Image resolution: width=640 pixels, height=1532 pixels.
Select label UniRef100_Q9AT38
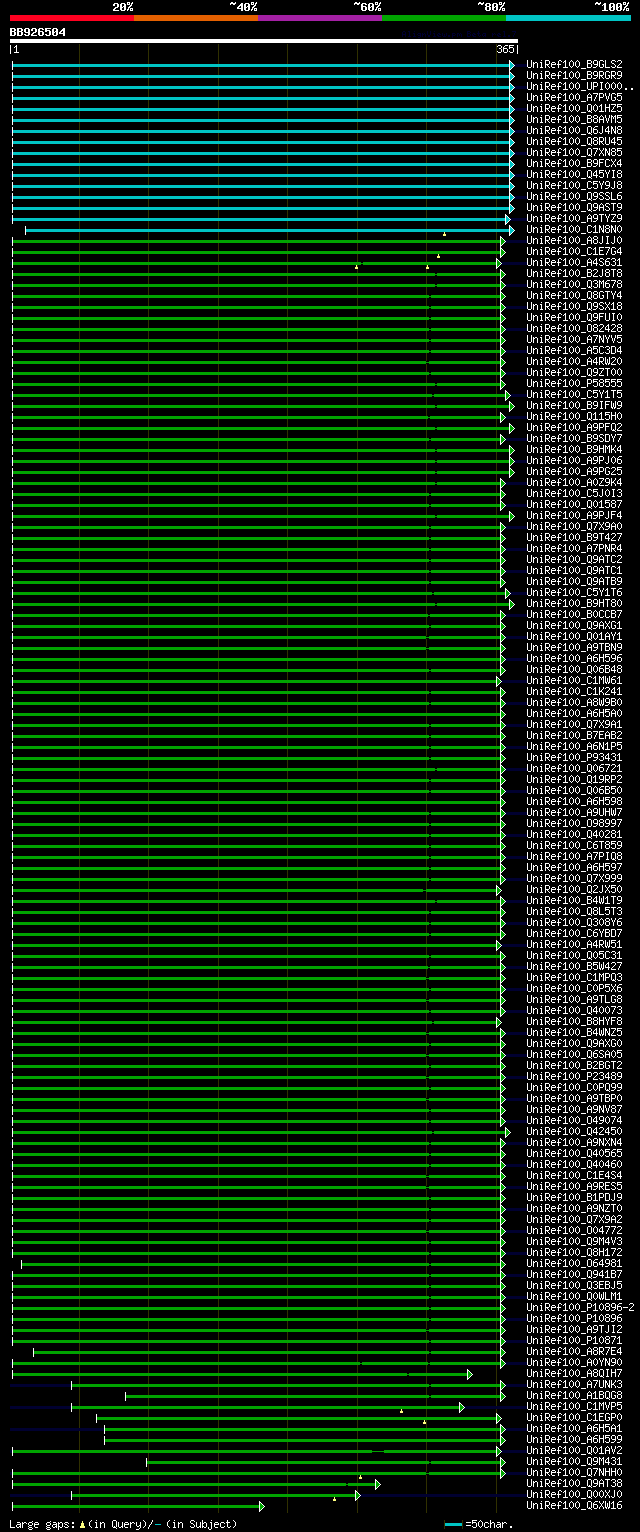(x=574, y=1483)
